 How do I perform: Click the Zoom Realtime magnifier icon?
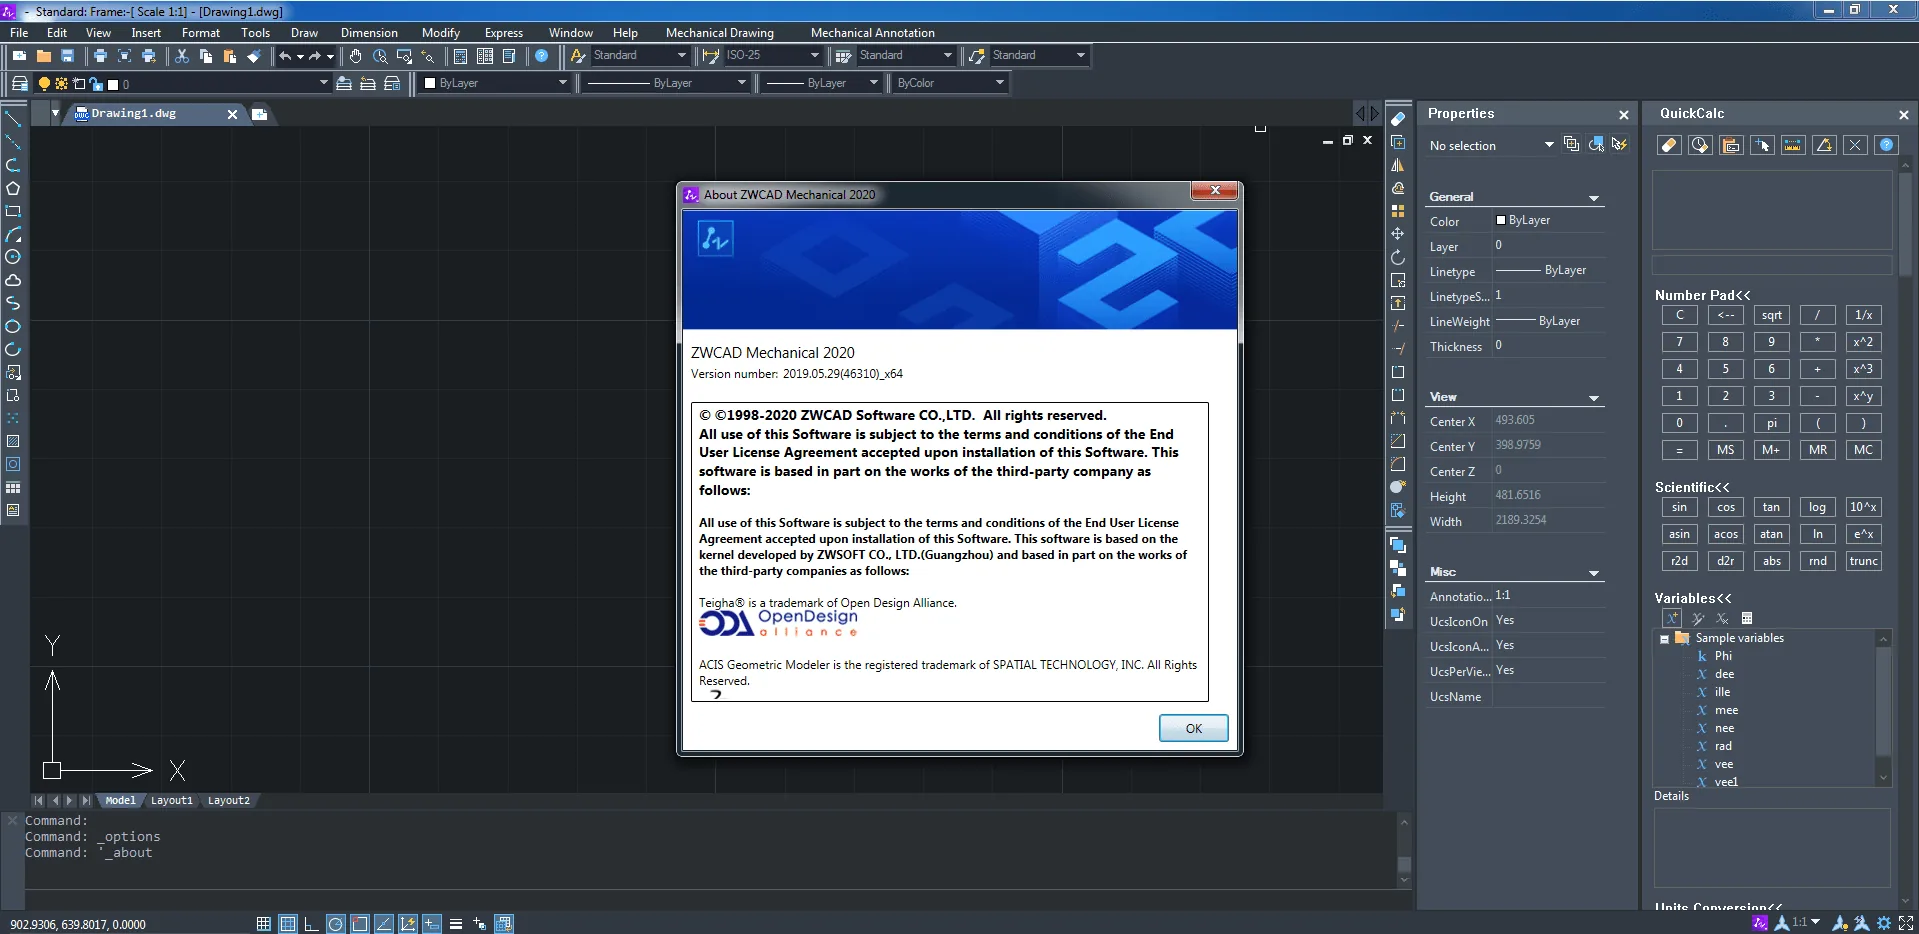[x=380, y=56]
